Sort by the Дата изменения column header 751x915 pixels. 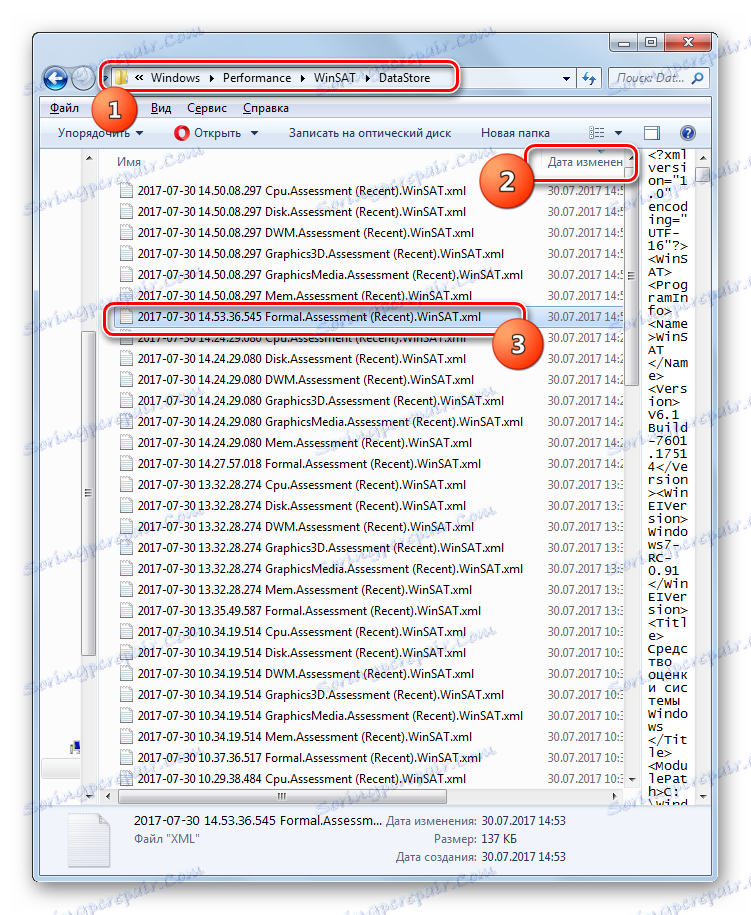pos(585,162)
